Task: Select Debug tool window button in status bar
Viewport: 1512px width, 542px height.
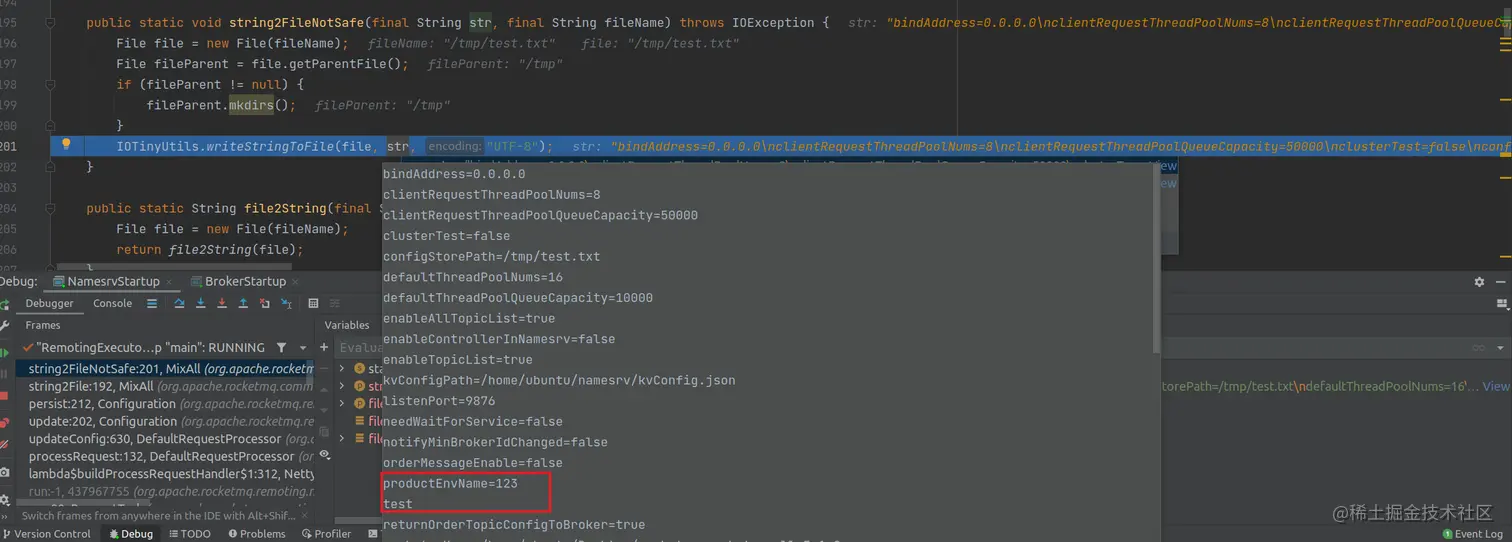Action: tap(130, 534)
